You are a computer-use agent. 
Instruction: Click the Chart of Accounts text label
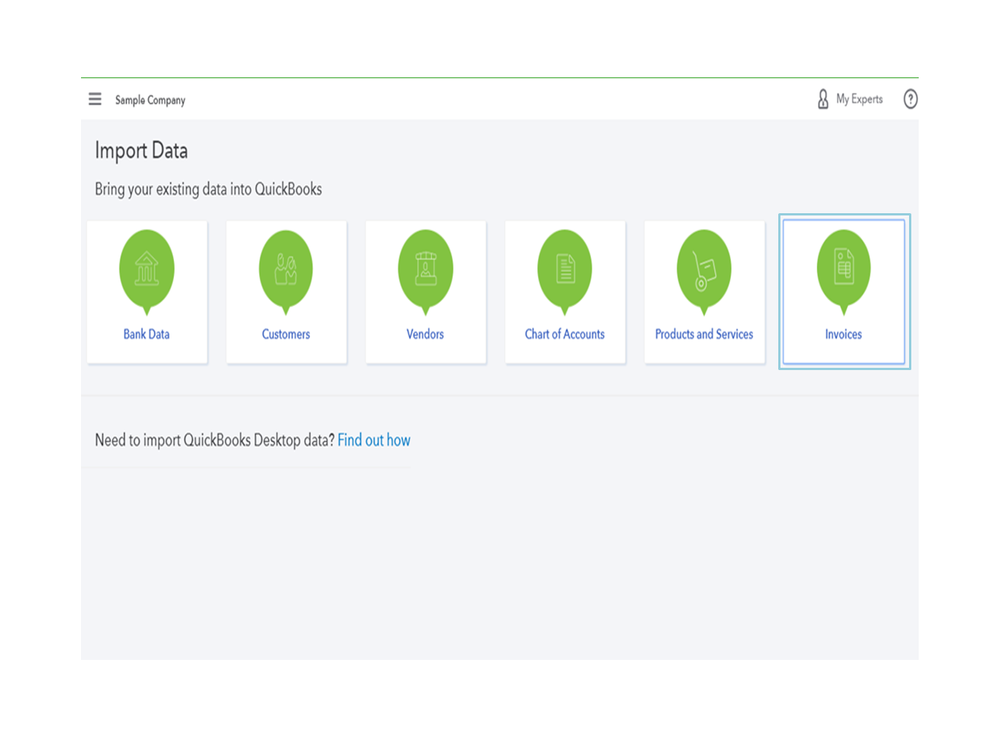click(x=565, y=334)
